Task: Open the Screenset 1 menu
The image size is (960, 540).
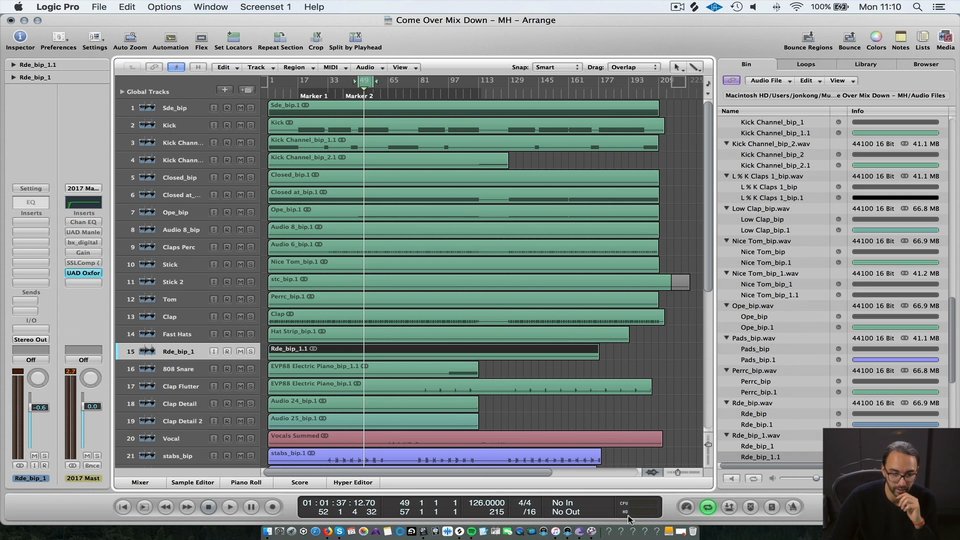Action: (x=265, y=7)
